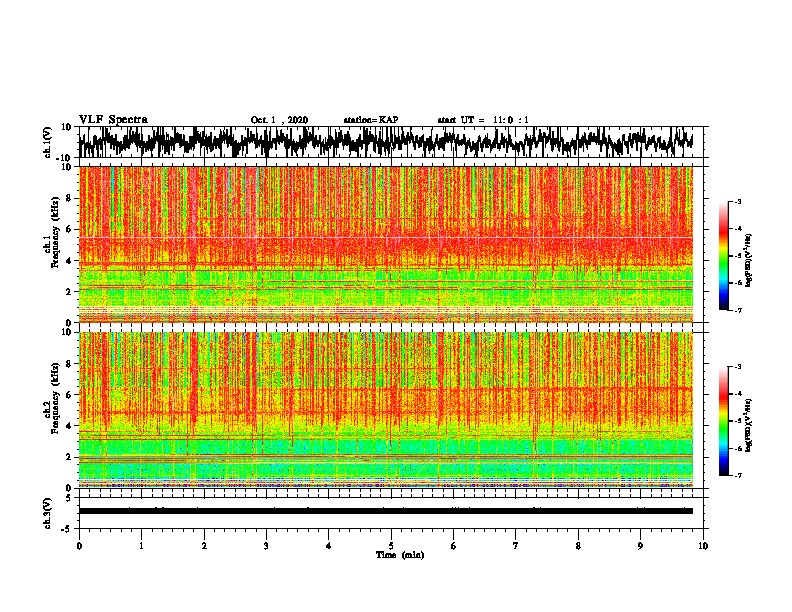Click the ch.1 spectrogram "8" kHz tick label
792x612 pixels.
pos(69,198)
